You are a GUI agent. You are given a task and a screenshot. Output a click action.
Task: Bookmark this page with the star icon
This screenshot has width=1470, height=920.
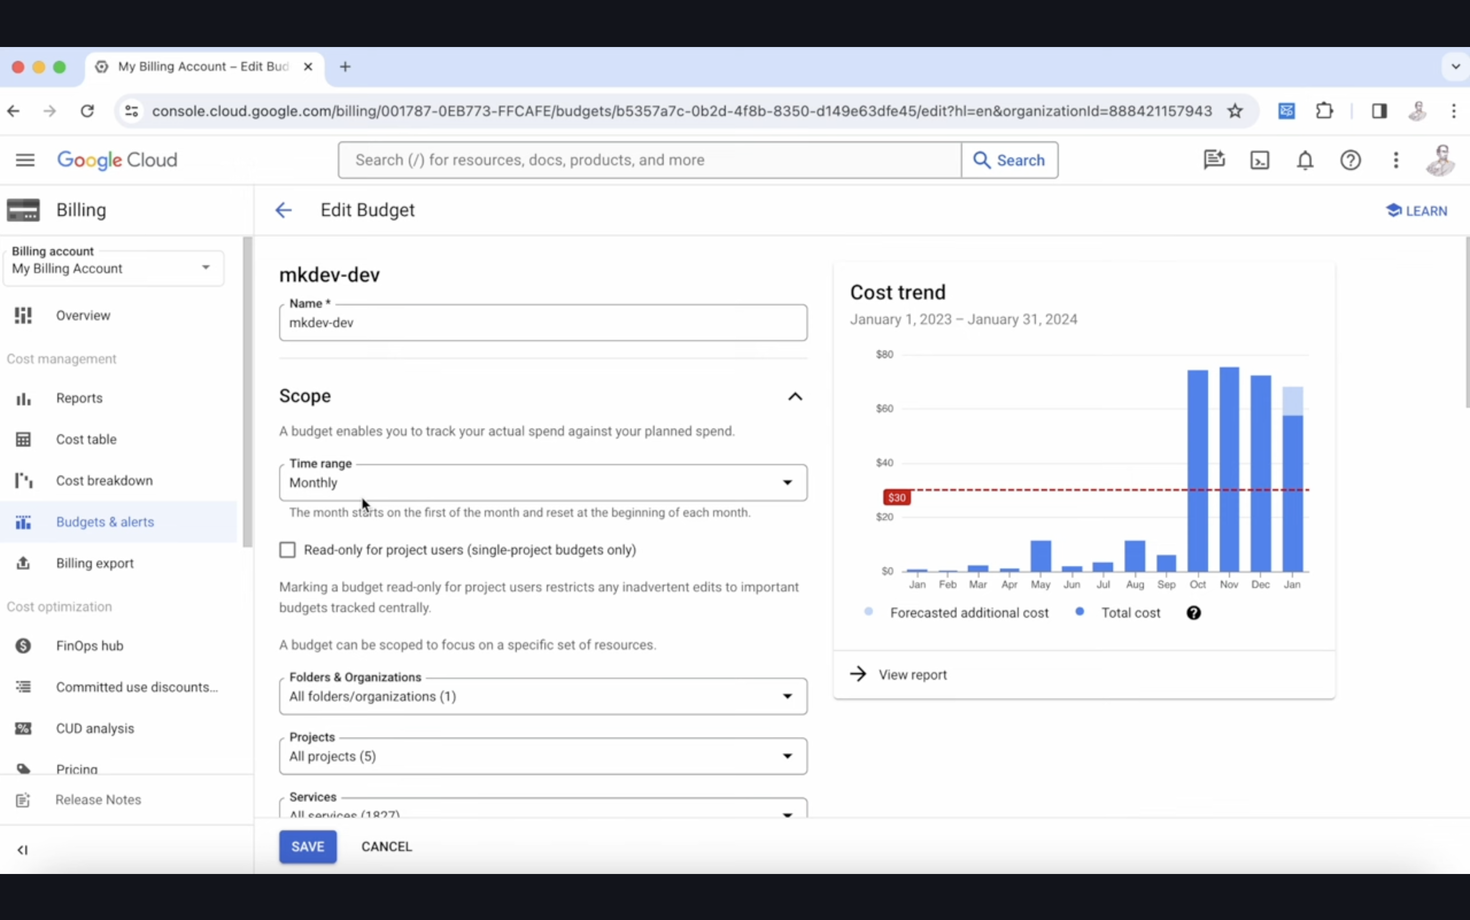[1235, 111]
